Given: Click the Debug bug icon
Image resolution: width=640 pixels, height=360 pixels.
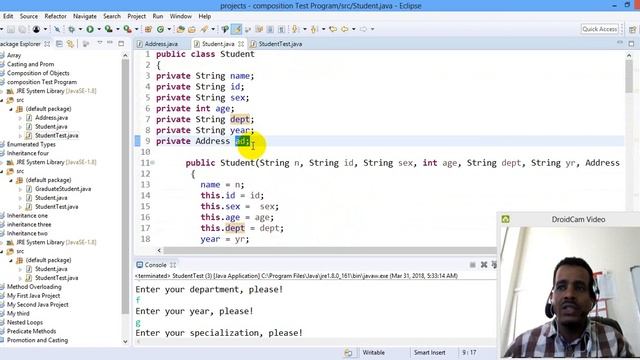Looking at the screenshot, I should tap(71, 29).
